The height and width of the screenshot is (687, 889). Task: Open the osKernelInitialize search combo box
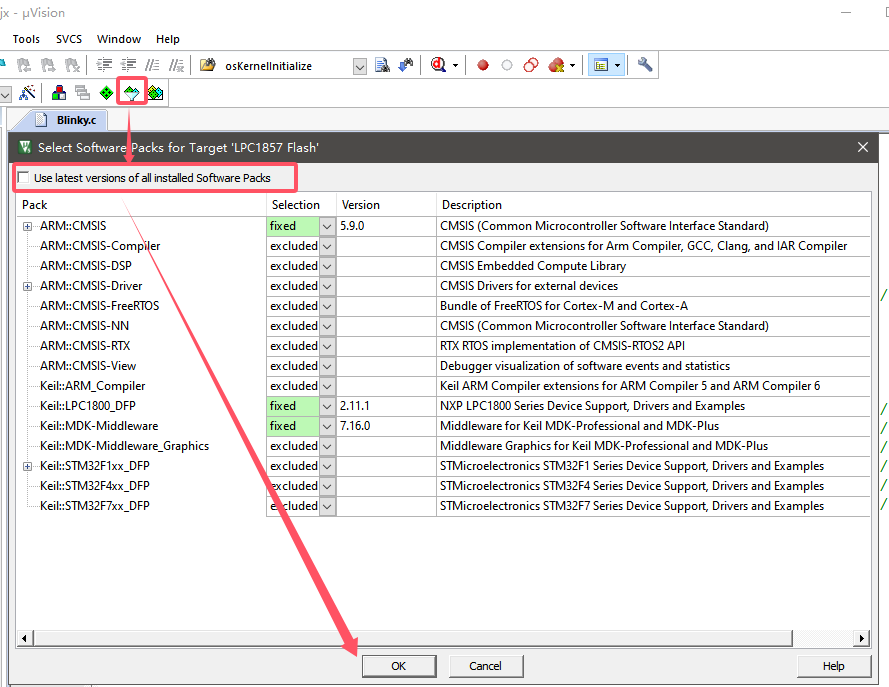360,66
